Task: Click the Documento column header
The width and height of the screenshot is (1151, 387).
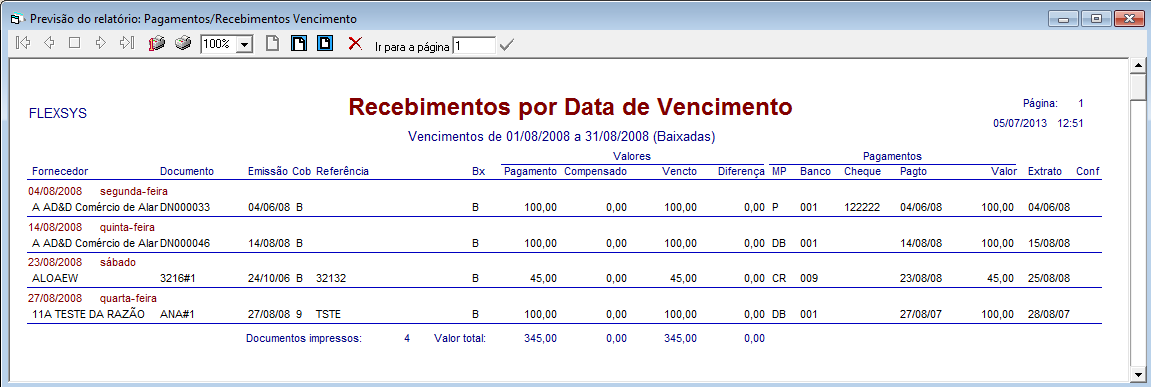Action: (x=187, y=171)
